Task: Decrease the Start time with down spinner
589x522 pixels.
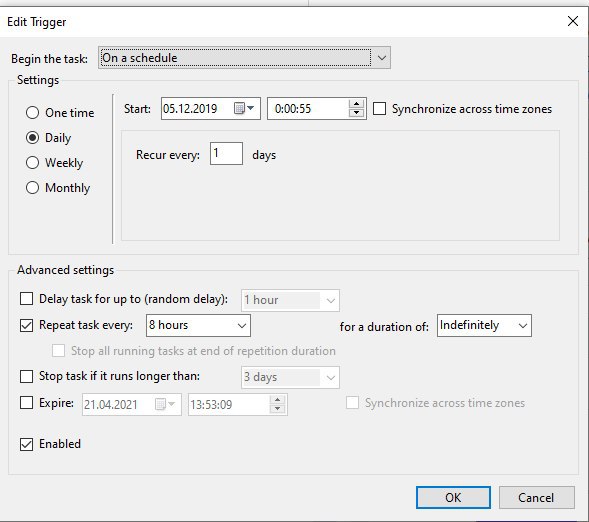Action: tap(356, 113)
